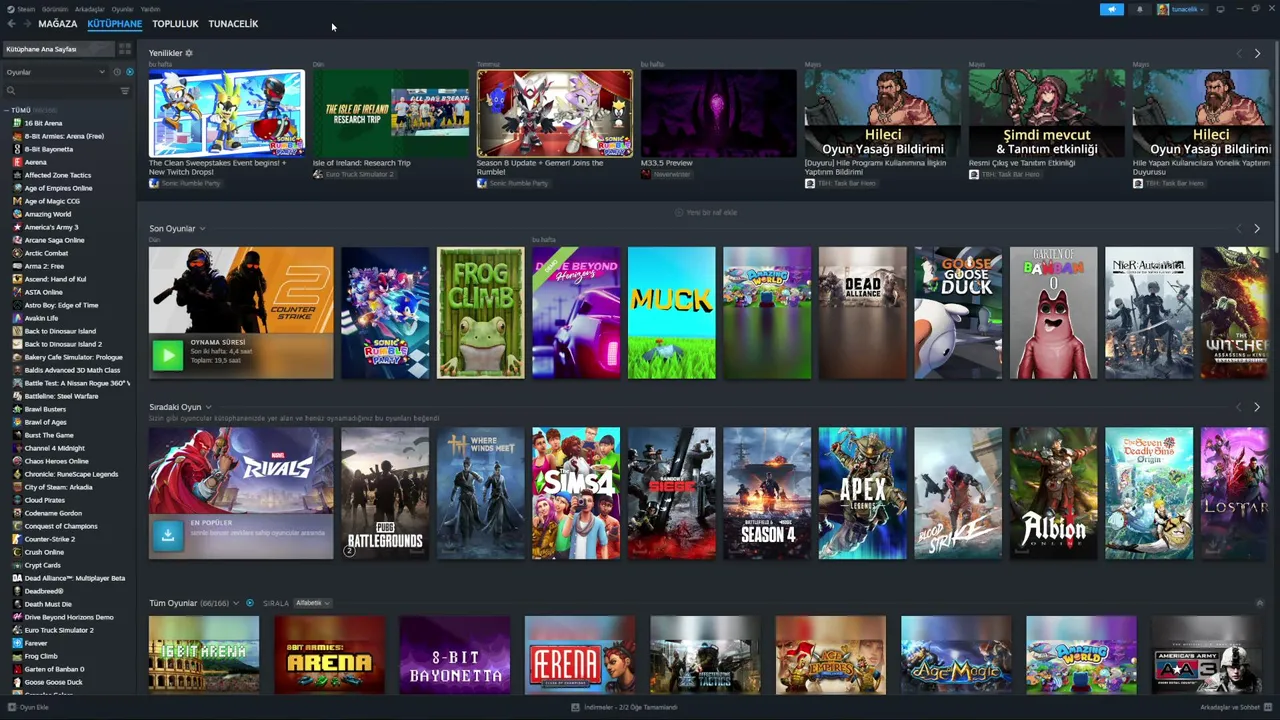The width and height of the screenshot is (1280, 720).
Task: Open the notifications bell
Action: (x=1139, y=9)
